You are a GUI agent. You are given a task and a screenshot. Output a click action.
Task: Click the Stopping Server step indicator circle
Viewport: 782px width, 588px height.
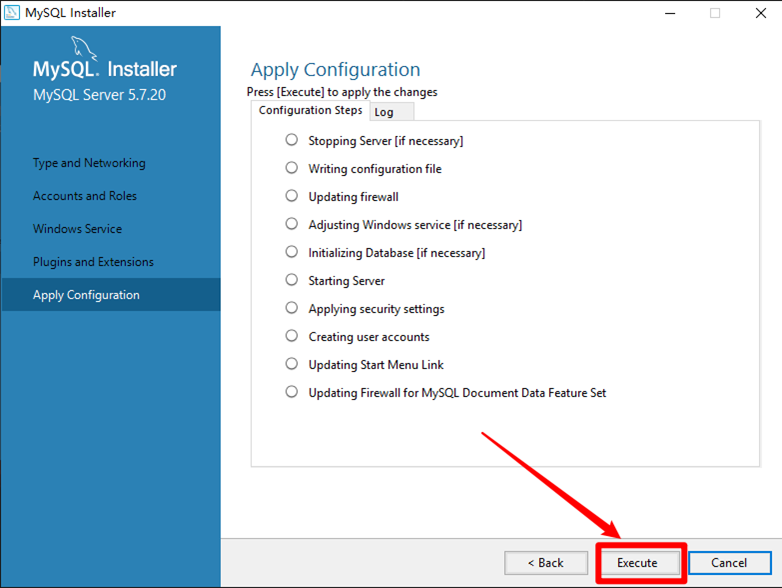pos(292,140)
